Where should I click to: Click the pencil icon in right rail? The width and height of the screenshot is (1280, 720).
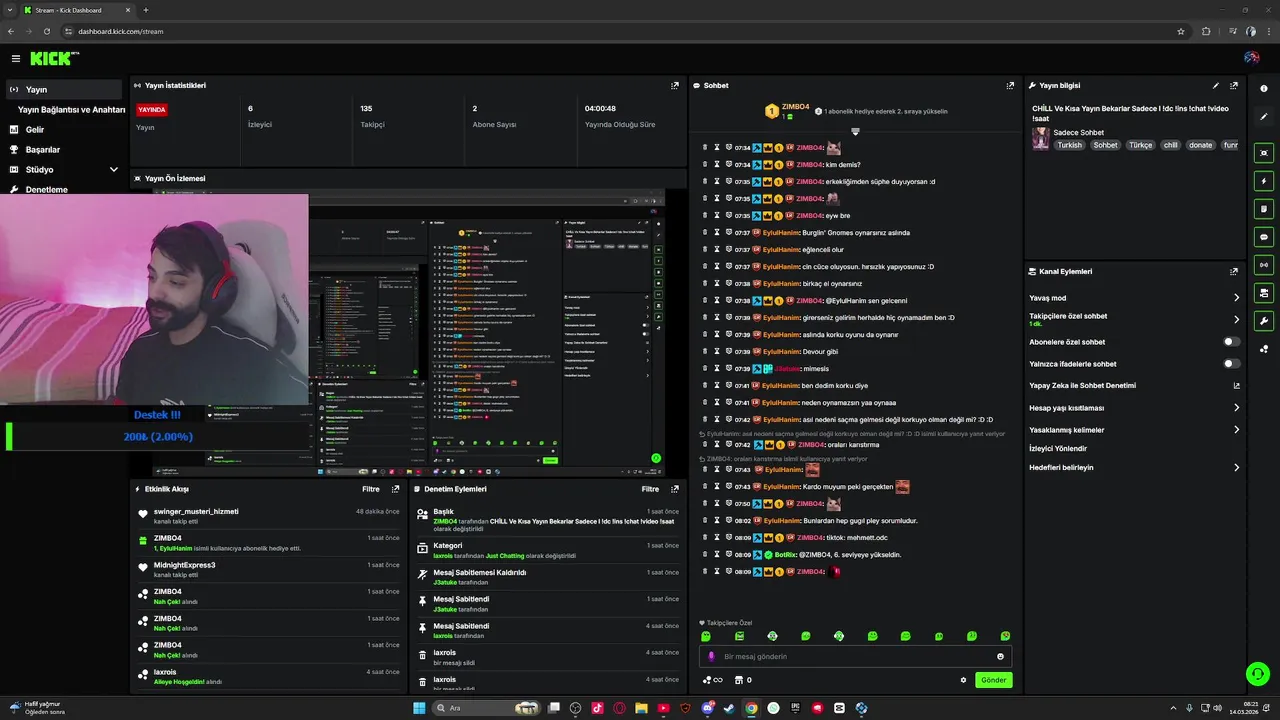(1264, 117)
